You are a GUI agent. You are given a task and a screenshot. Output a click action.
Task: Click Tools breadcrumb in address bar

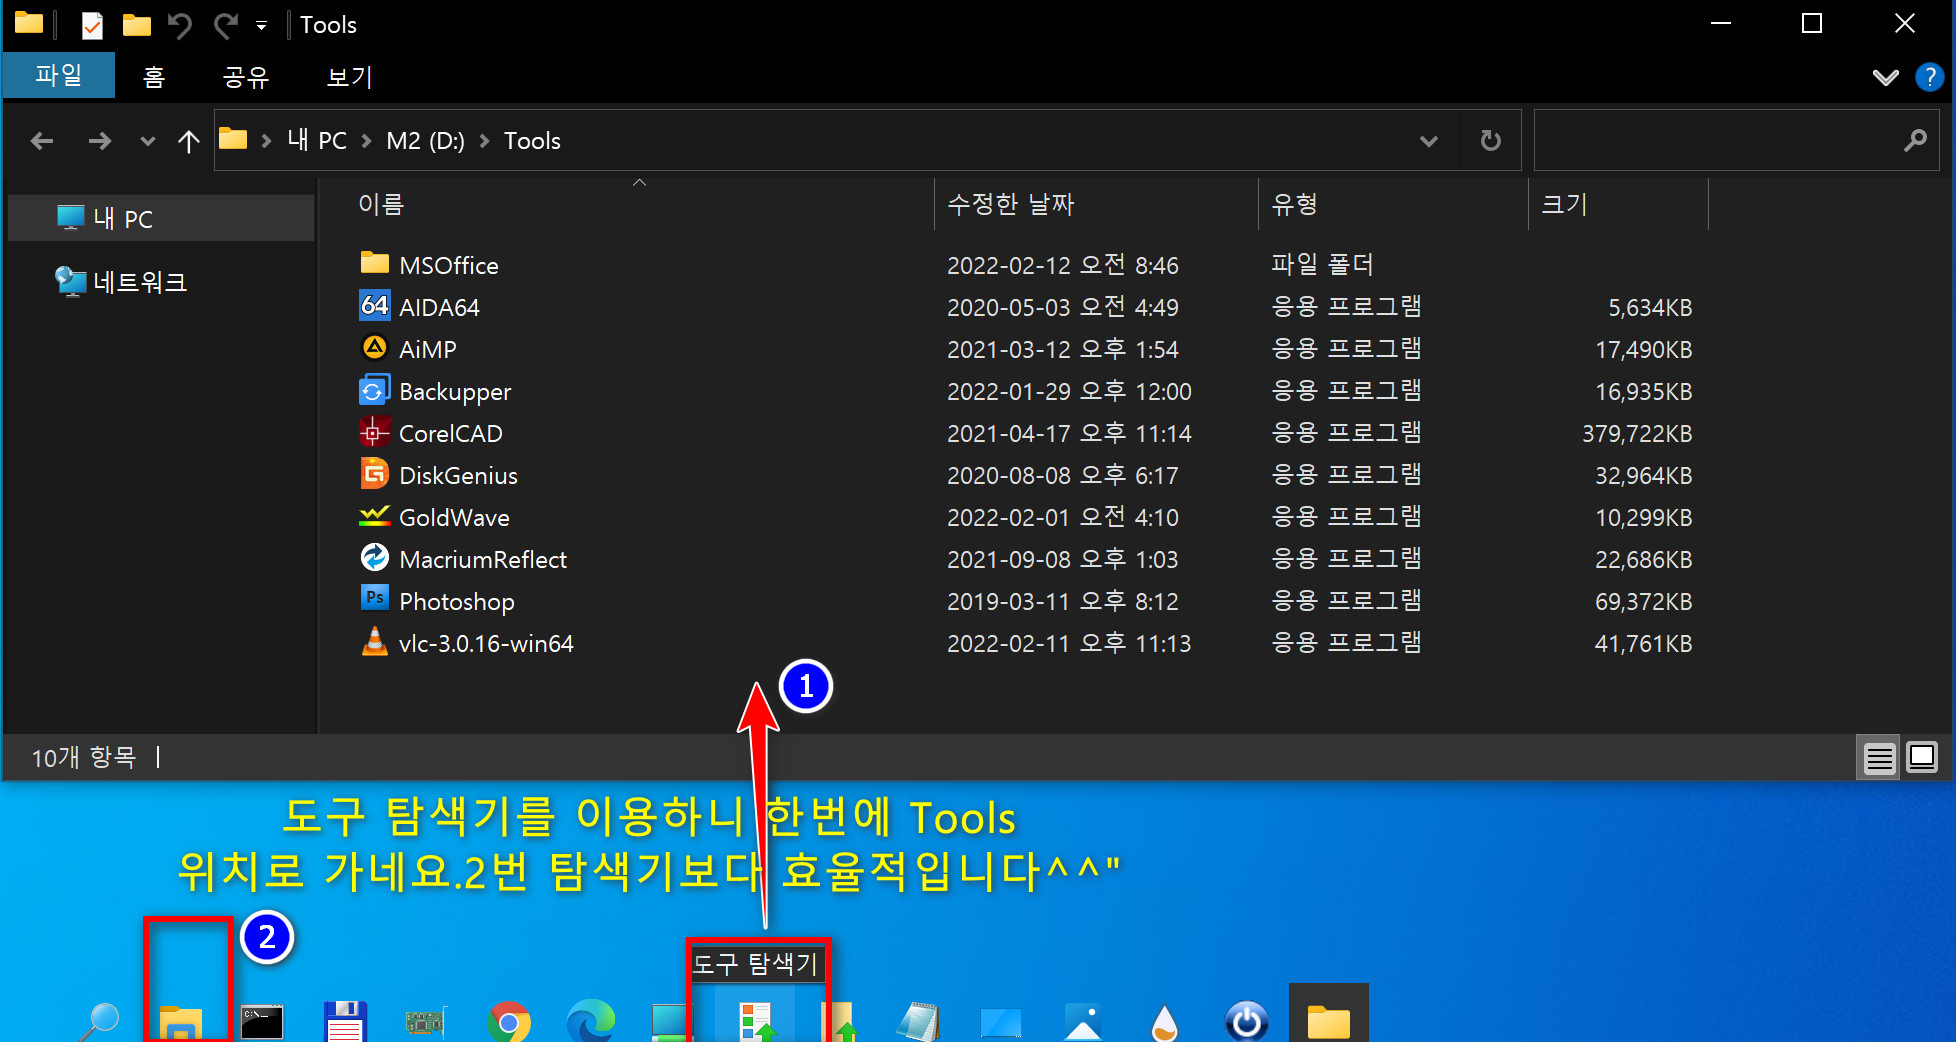532,140
